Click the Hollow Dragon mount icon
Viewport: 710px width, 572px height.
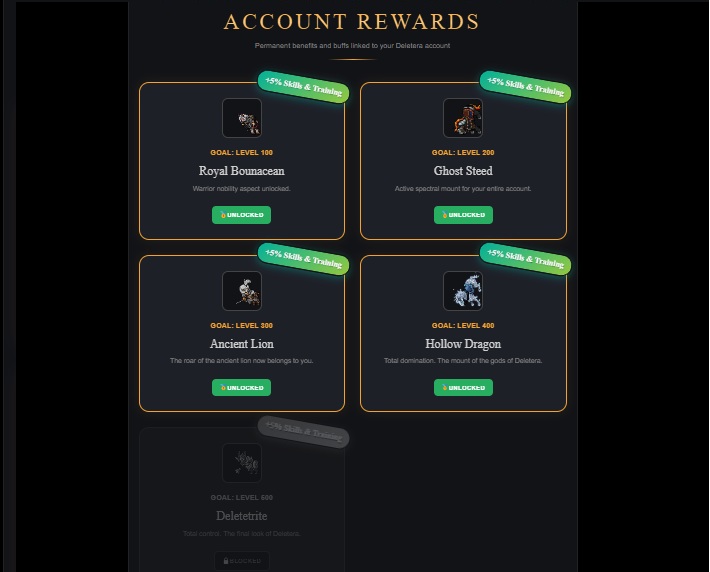point(463,291)
